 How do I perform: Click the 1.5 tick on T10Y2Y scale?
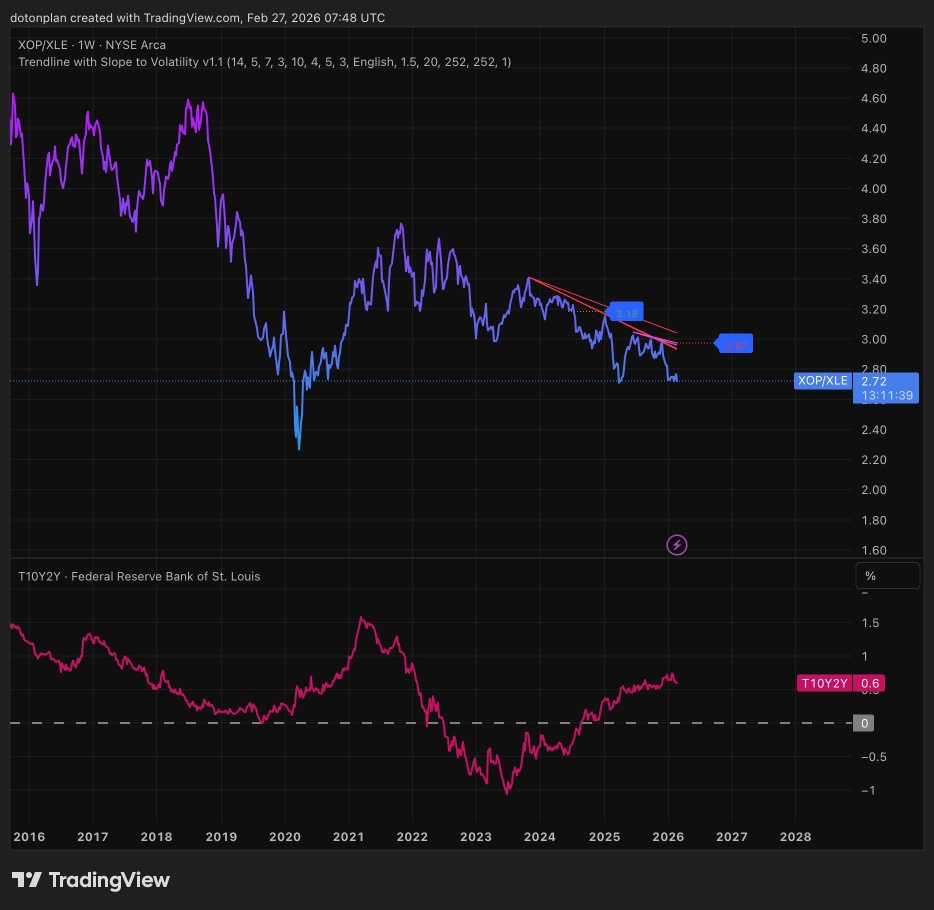click(870, 623)
